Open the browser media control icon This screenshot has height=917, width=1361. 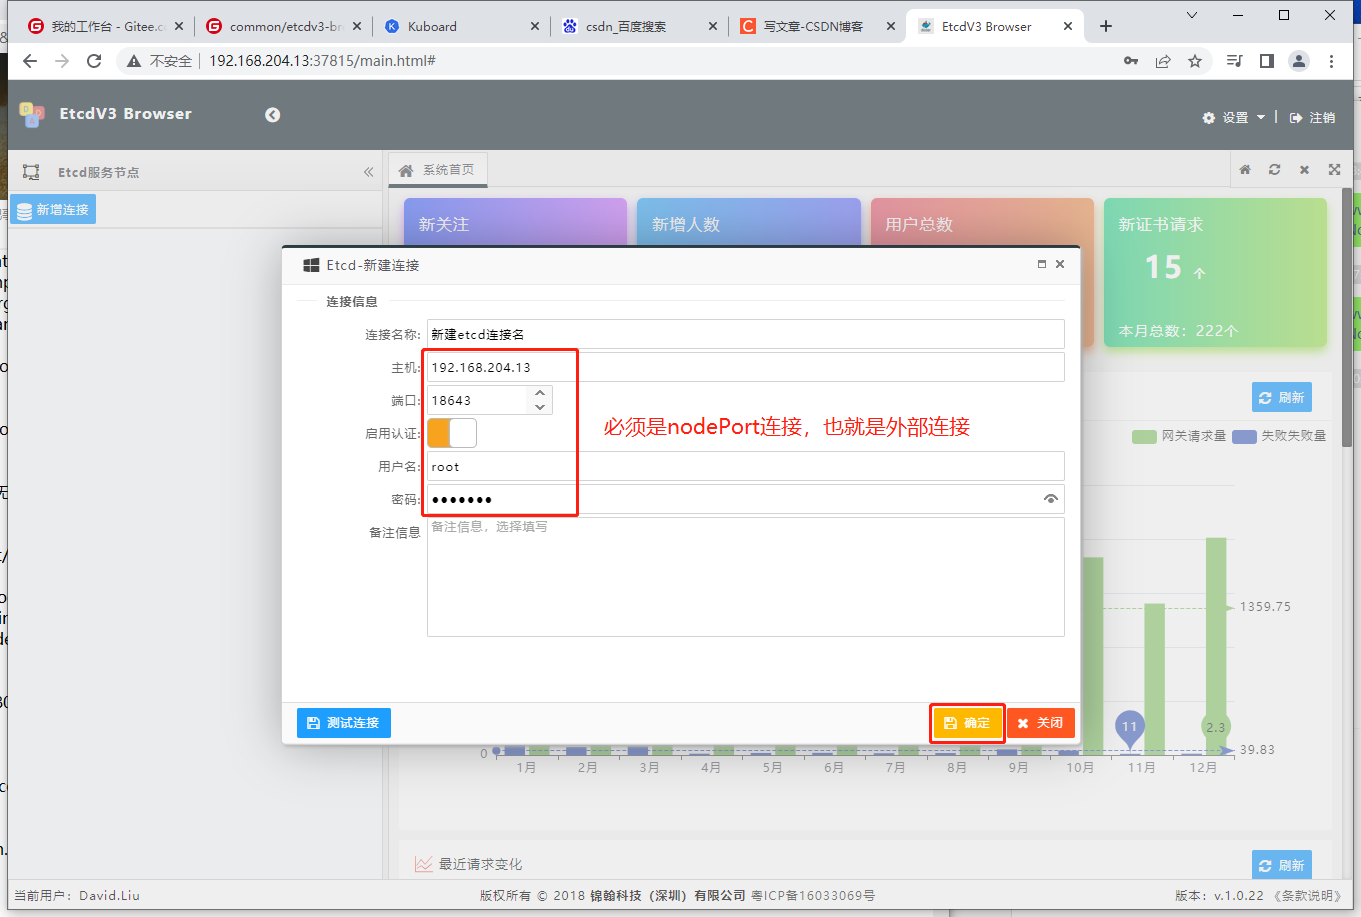[1234, 61]
